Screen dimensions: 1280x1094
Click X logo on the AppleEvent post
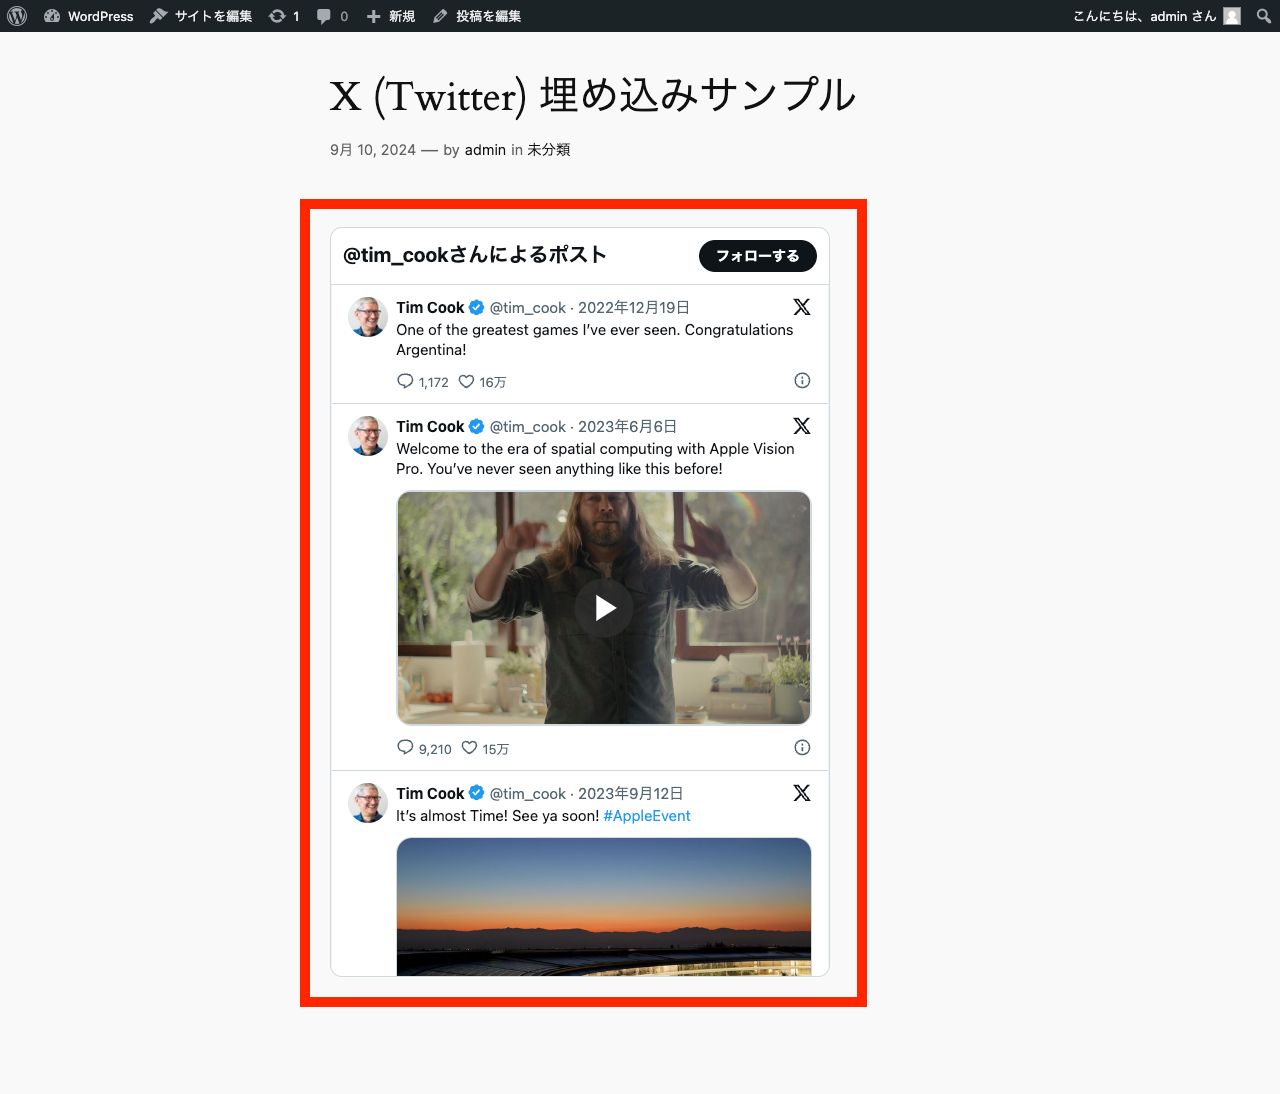[802, 793]
